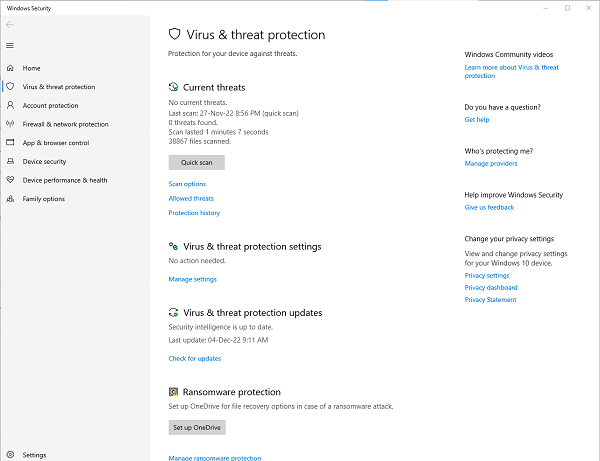Screen dimensions: 600x461
Task: Click the Device performance & health heart icon
Action: tap(11, 180)
